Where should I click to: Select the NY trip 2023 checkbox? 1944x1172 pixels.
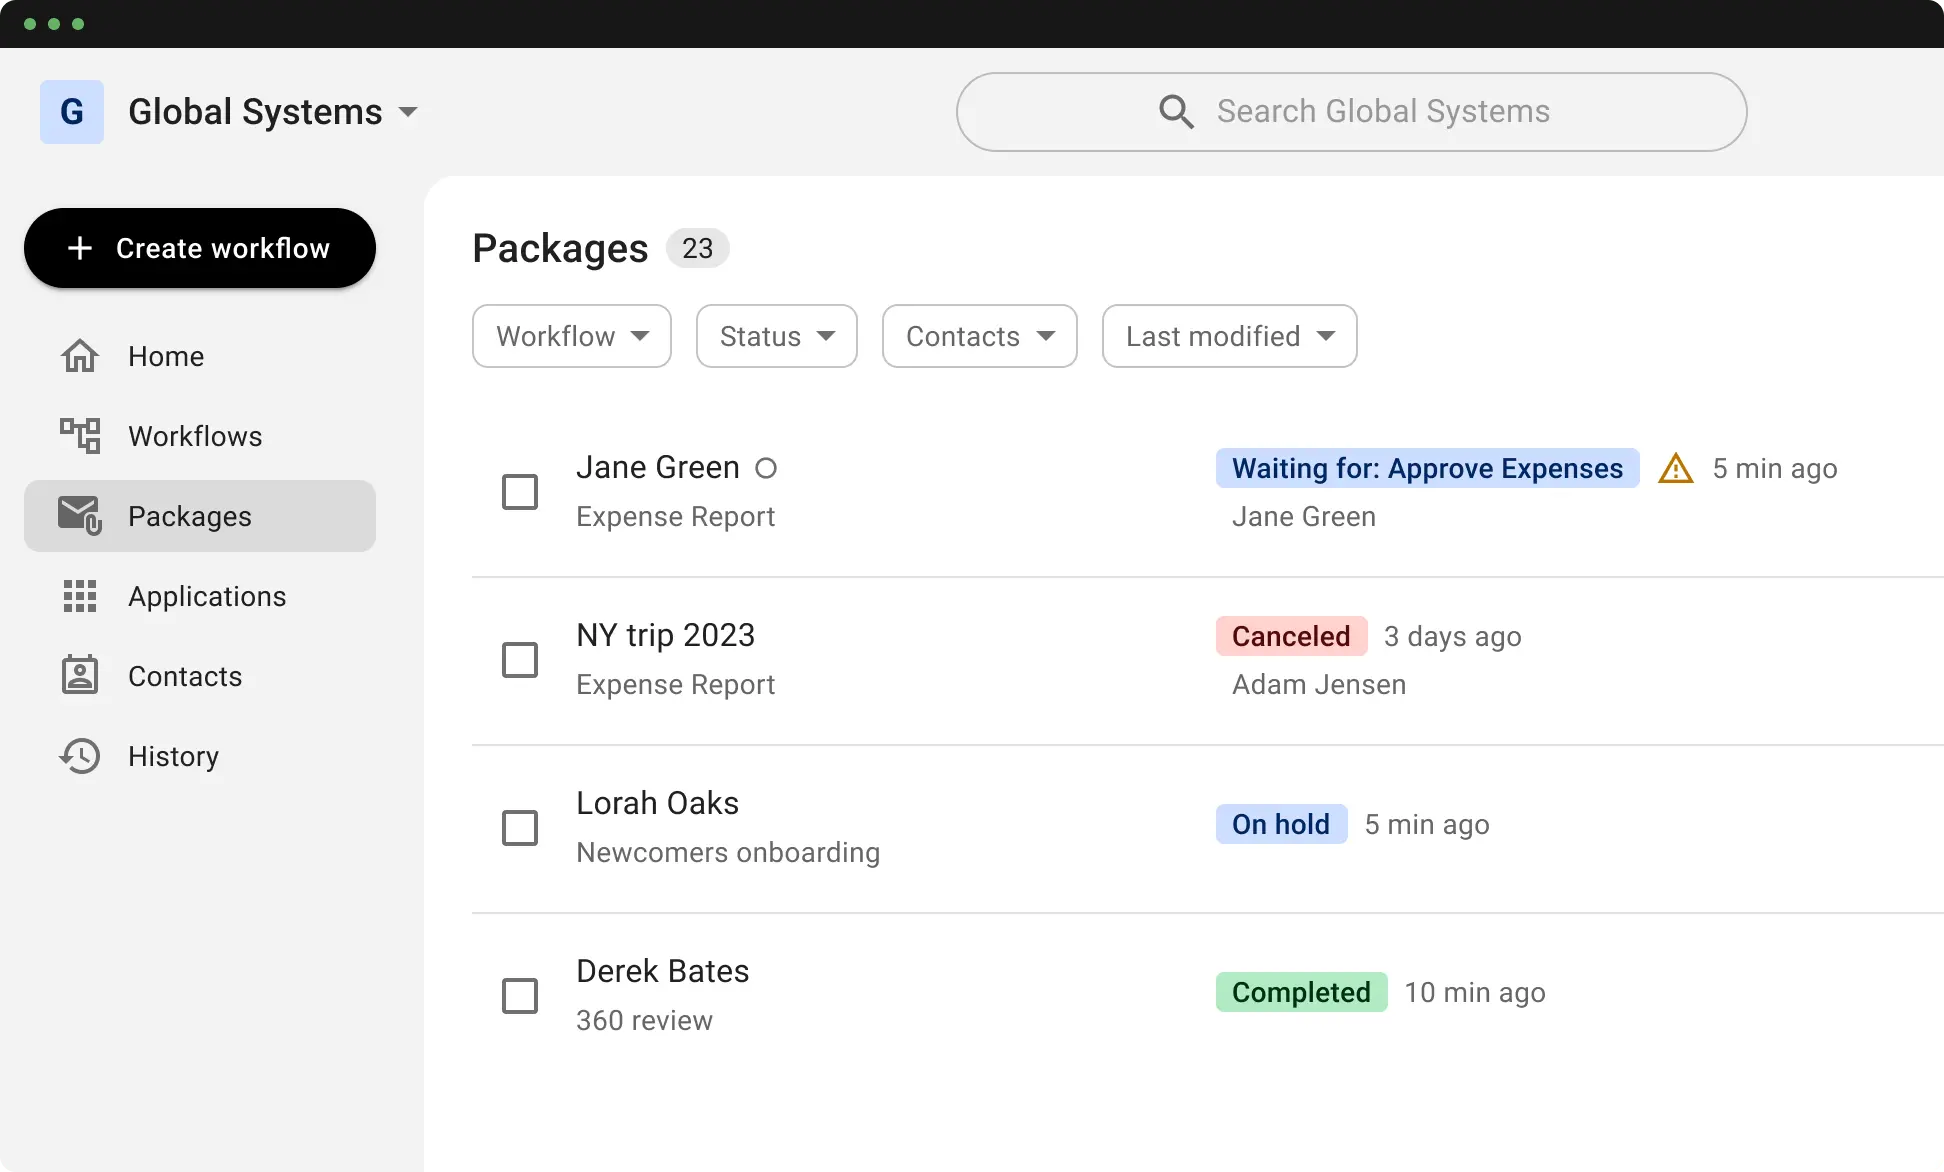[x=520, y=660]
